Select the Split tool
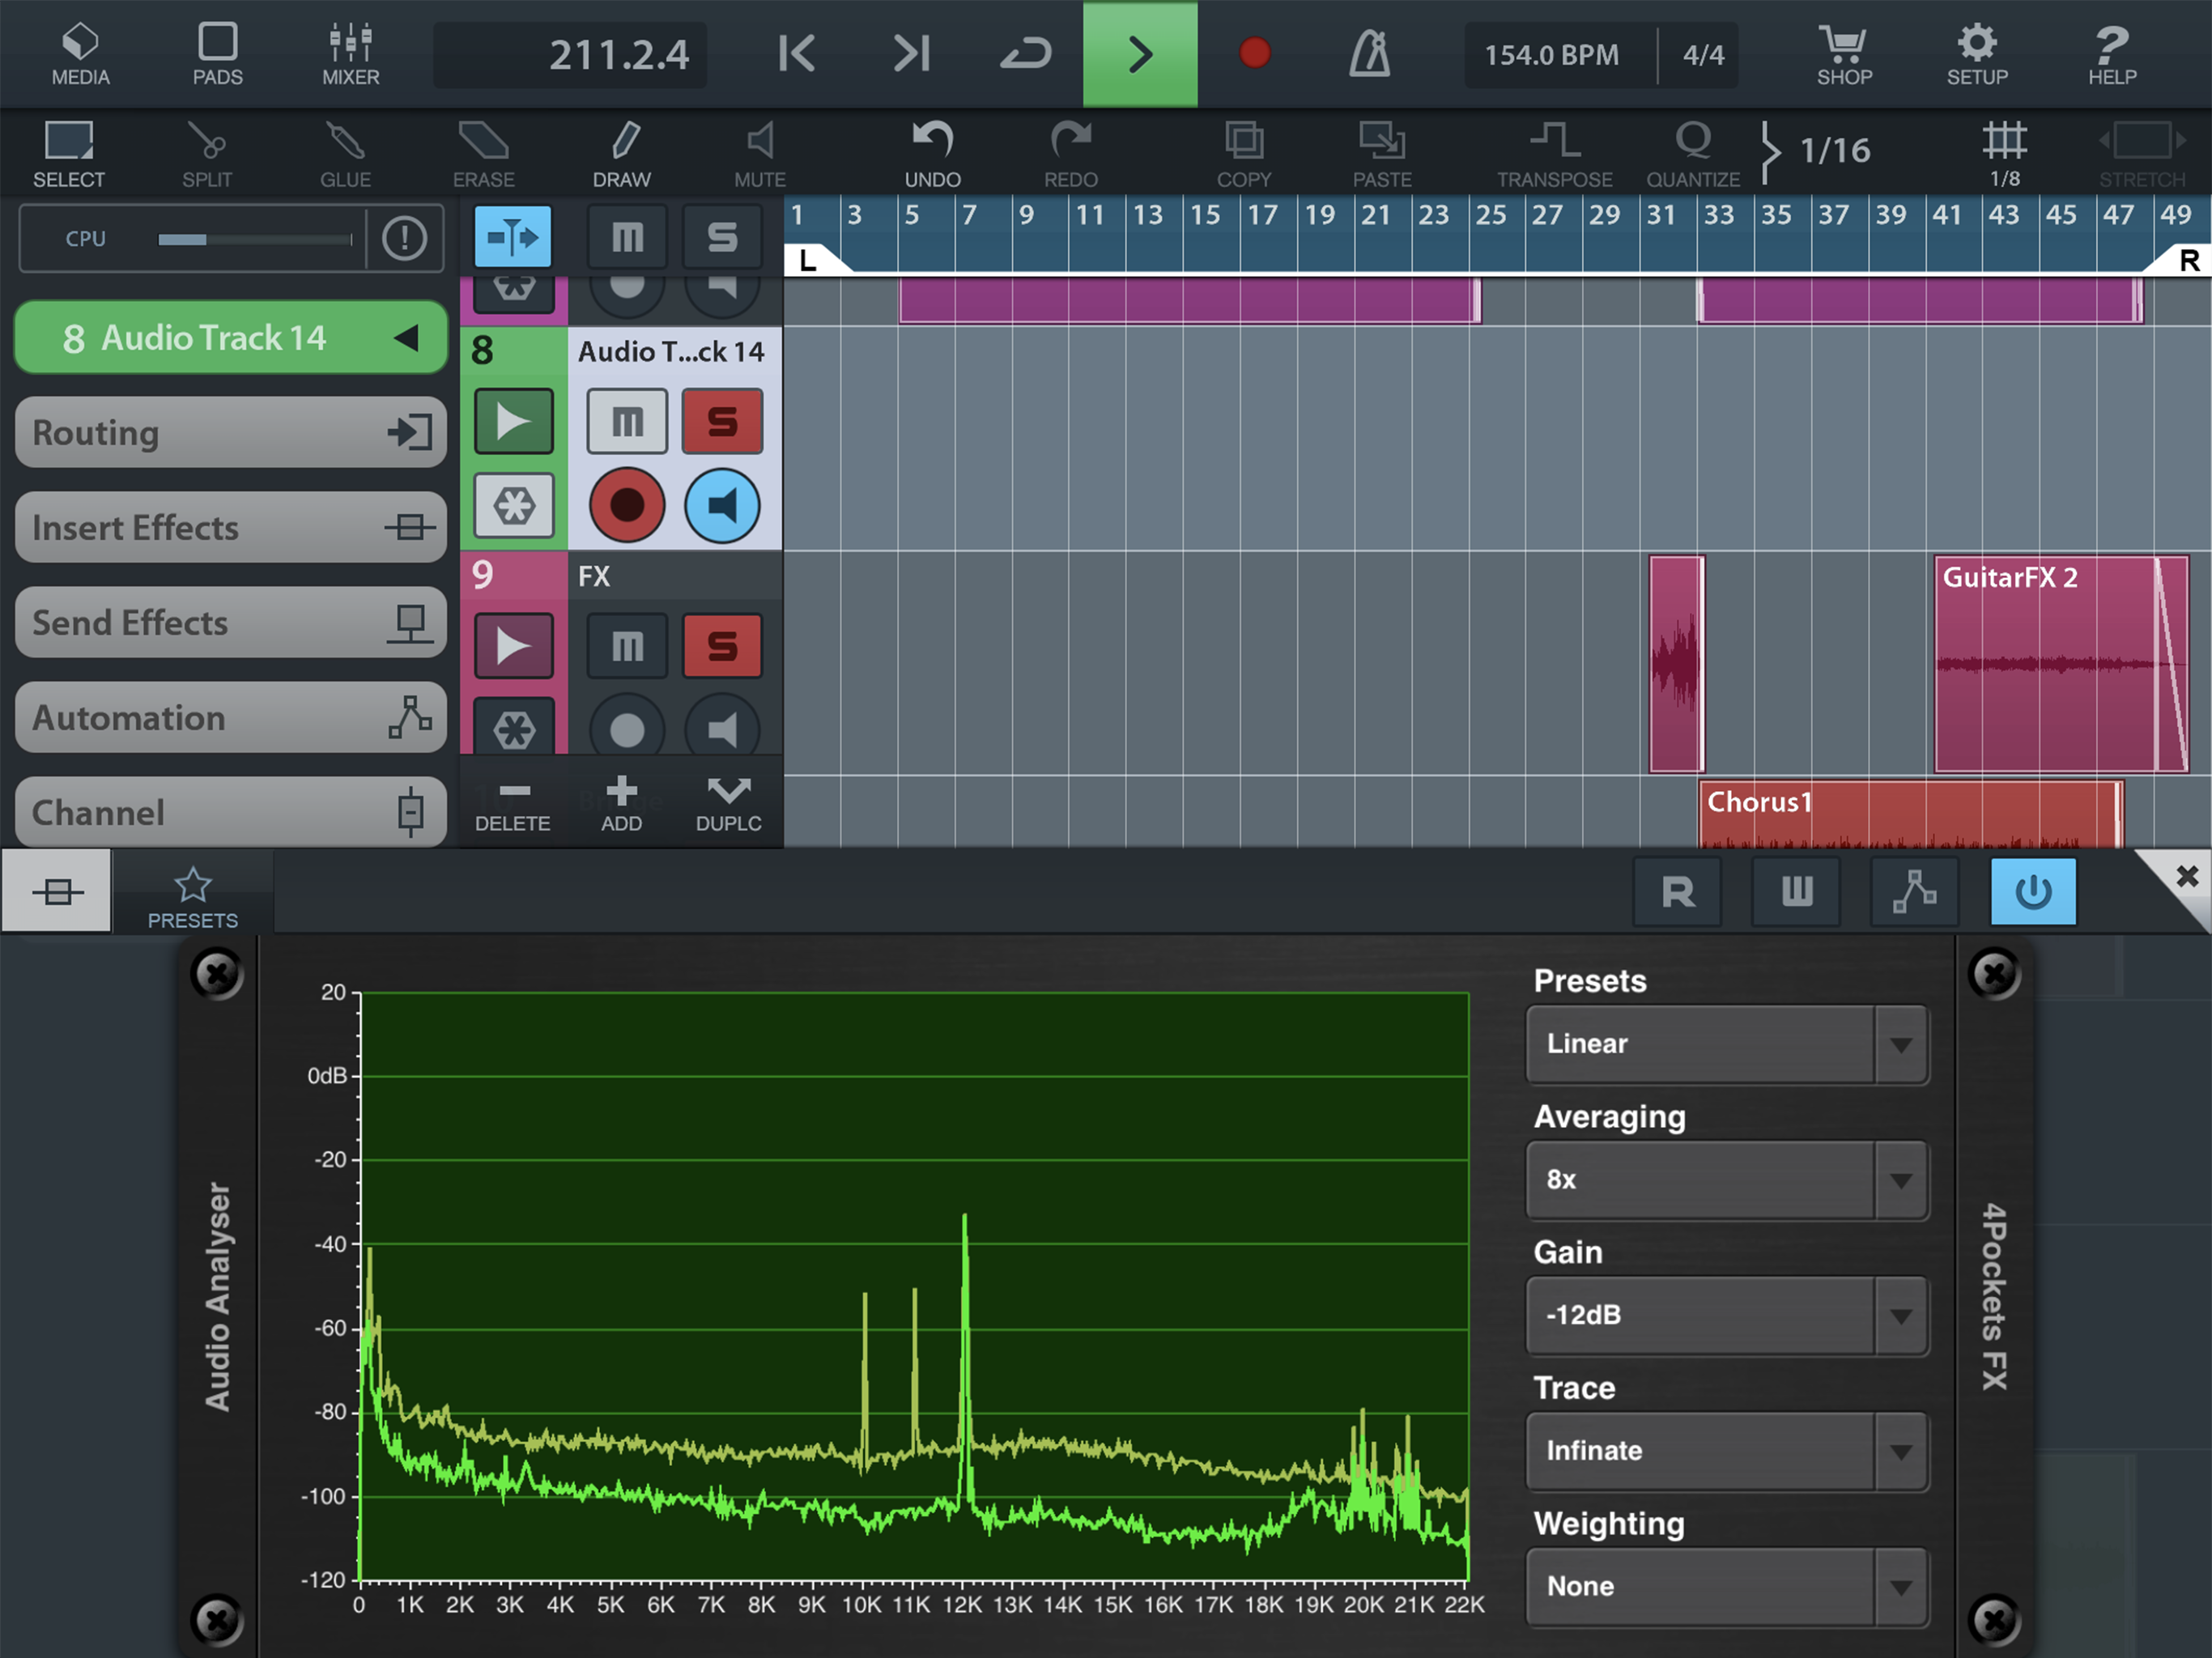This screenshot has width=2212, height=1658. [x=207, y=153]
